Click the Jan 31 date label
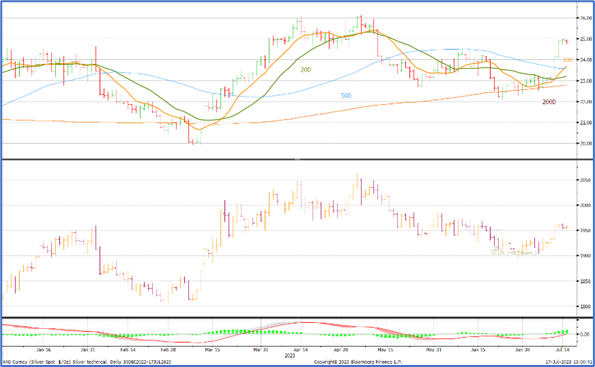Viewport: 595px width, 367px height. point(87,350)
